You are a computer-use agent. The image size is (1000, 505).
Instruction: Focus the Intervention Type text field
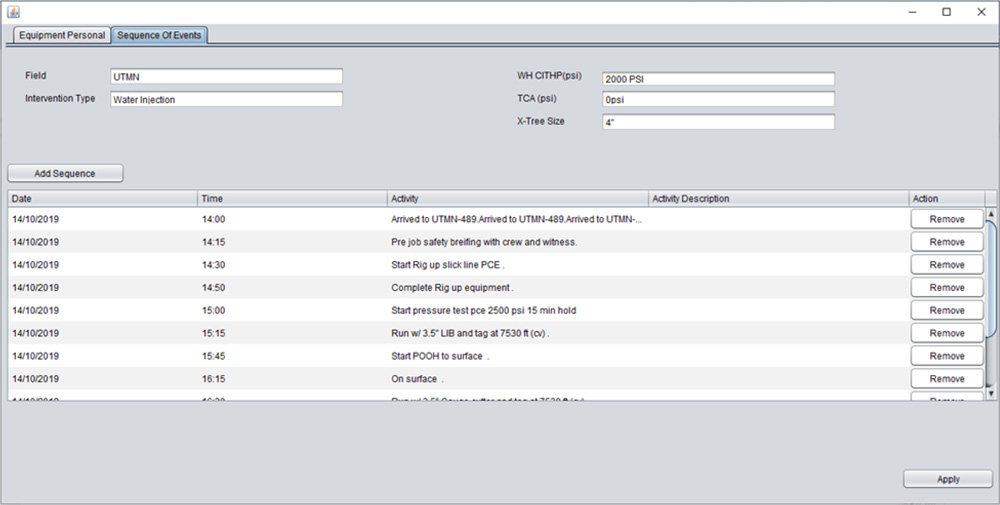tap(226, 100)
